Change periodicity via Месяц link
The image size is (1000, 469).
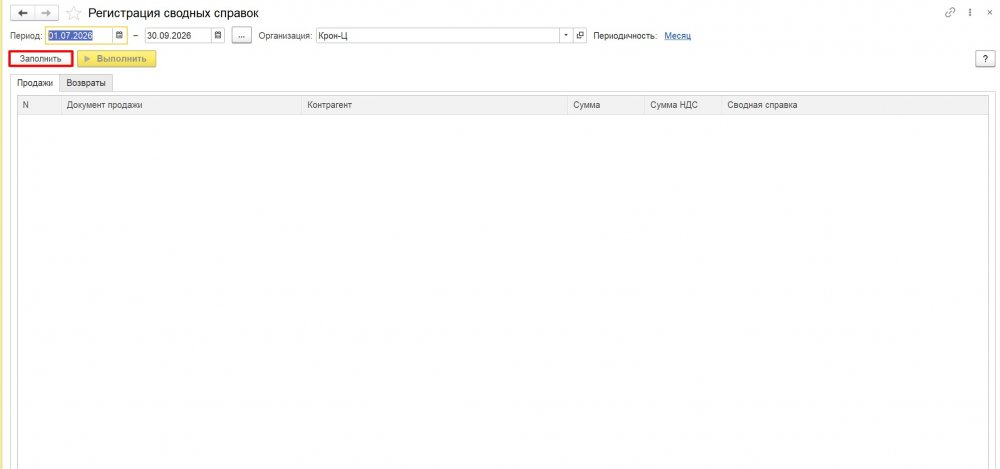point(677,36)
